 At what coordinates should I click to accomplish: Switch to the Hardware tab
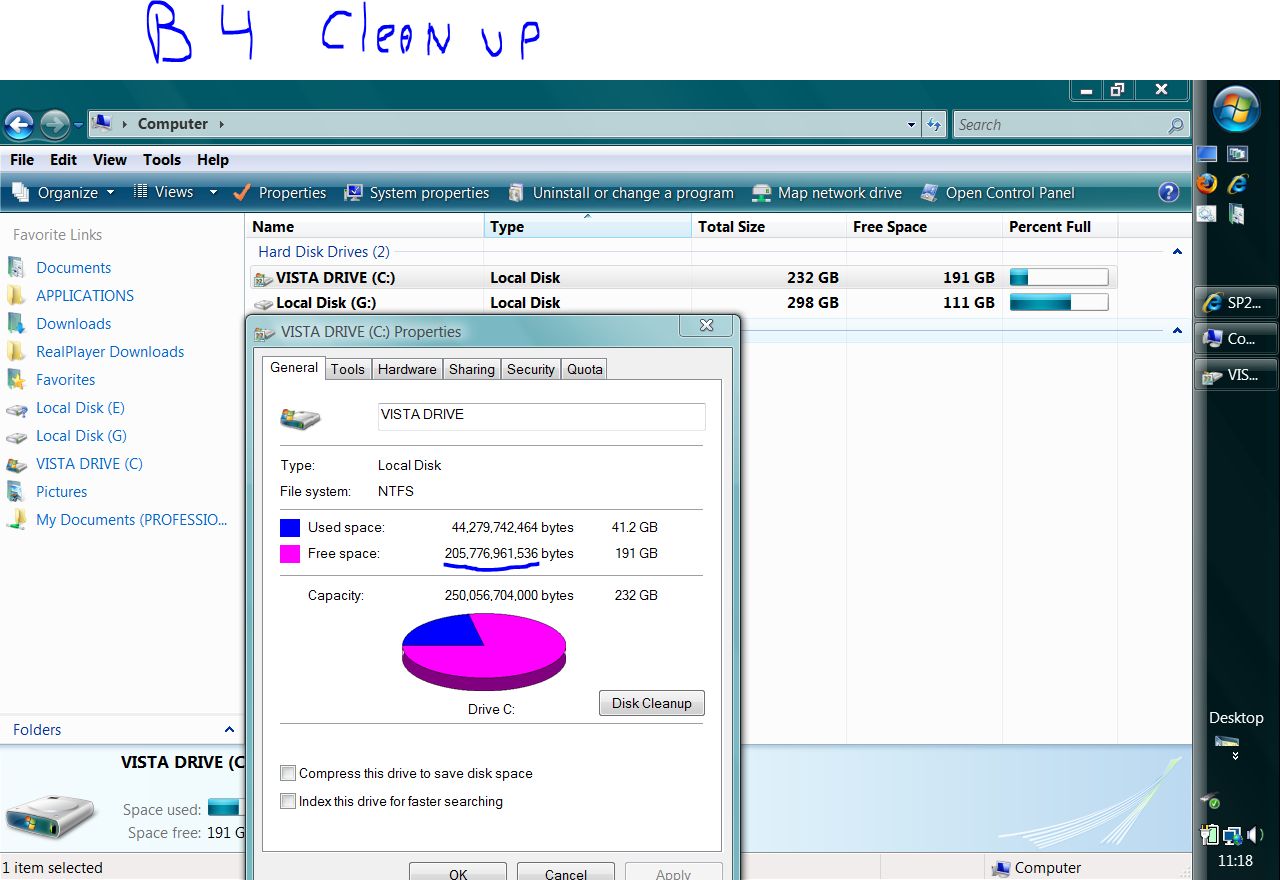pos(407,369)
